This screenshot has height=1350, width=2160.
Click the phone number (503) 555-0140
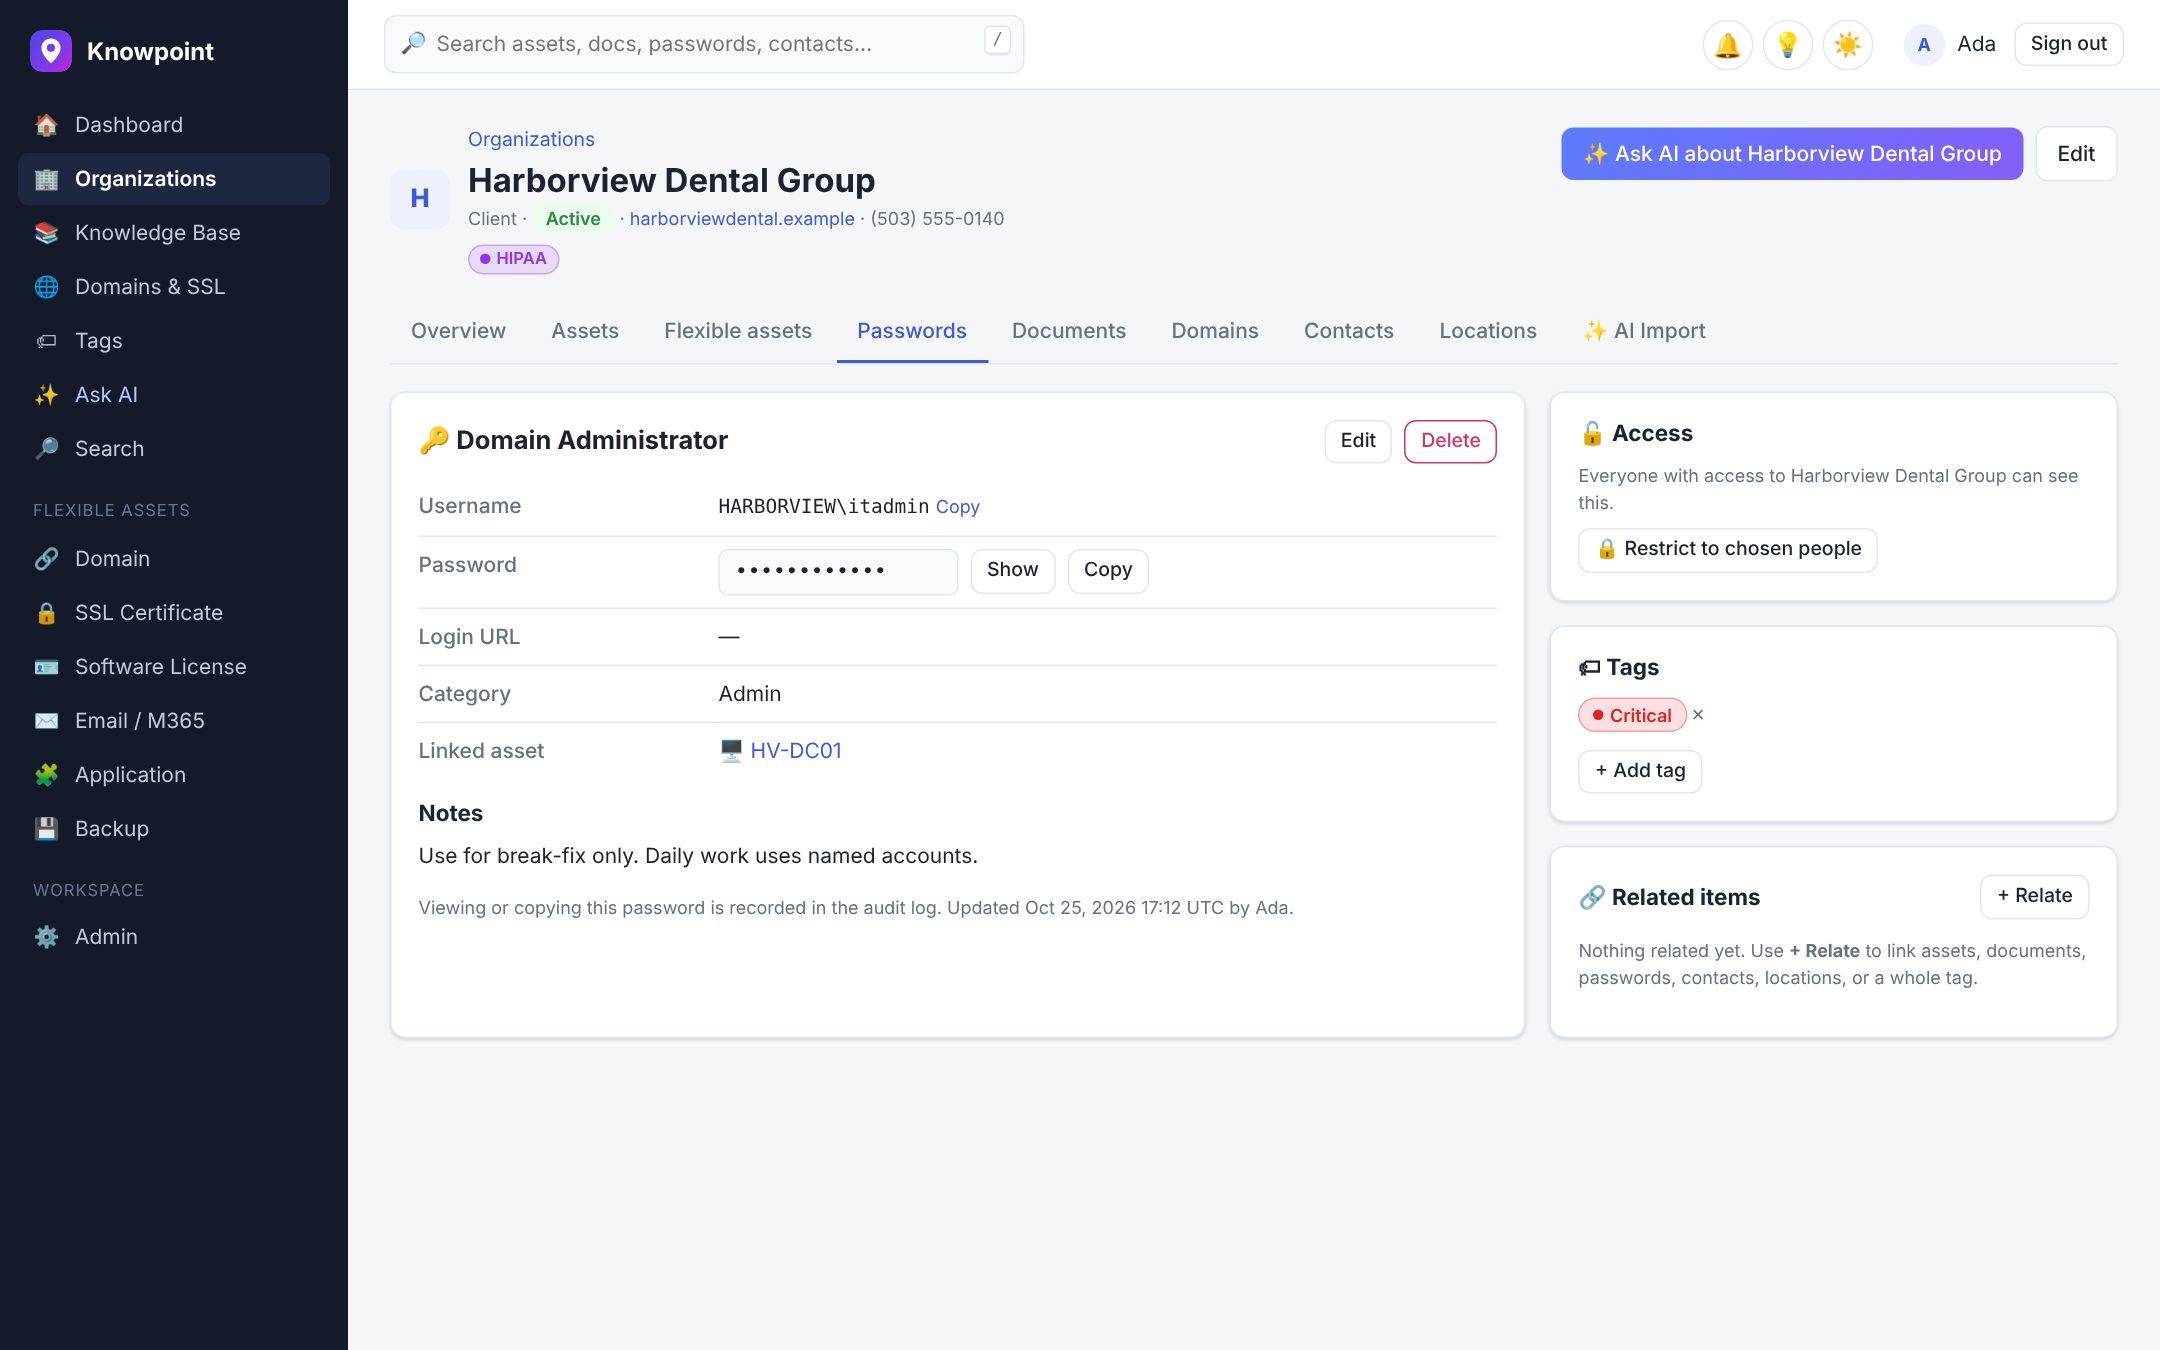point(937,219)
